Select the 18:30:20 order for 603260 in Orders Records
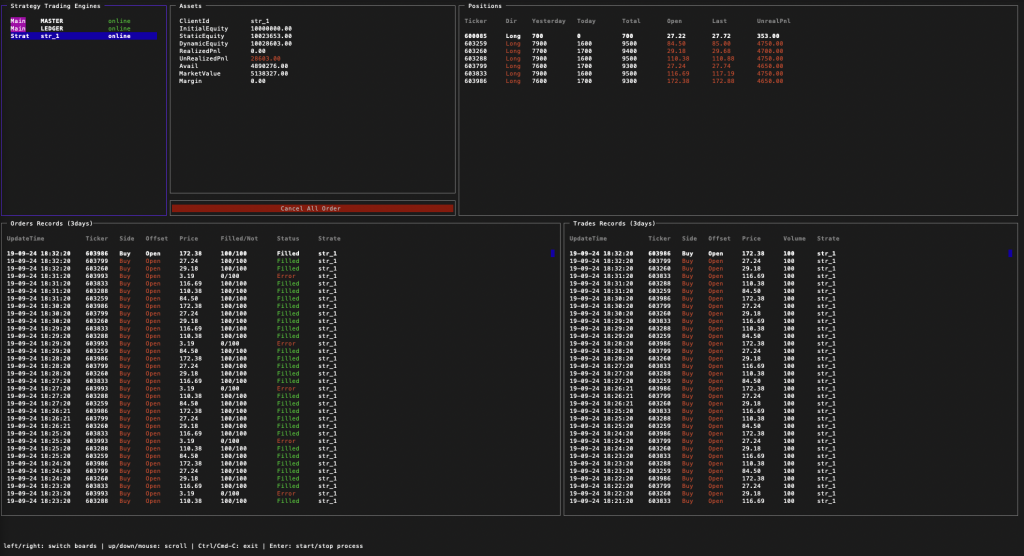 click(172, 321)
